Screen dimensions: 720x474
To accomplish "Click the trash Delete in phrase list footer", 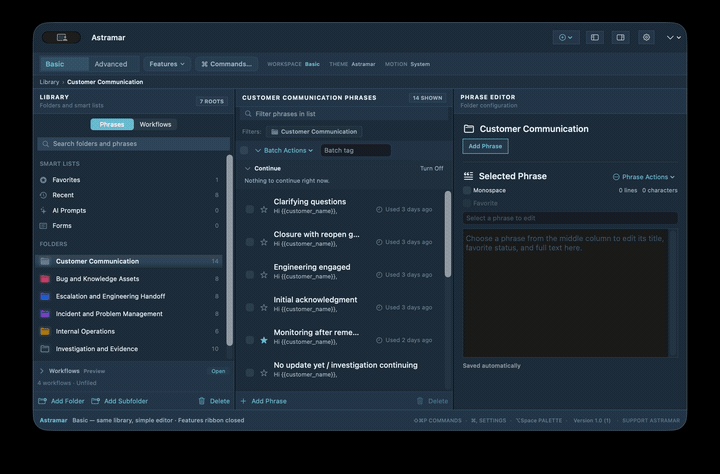I will tap(432, 401).
